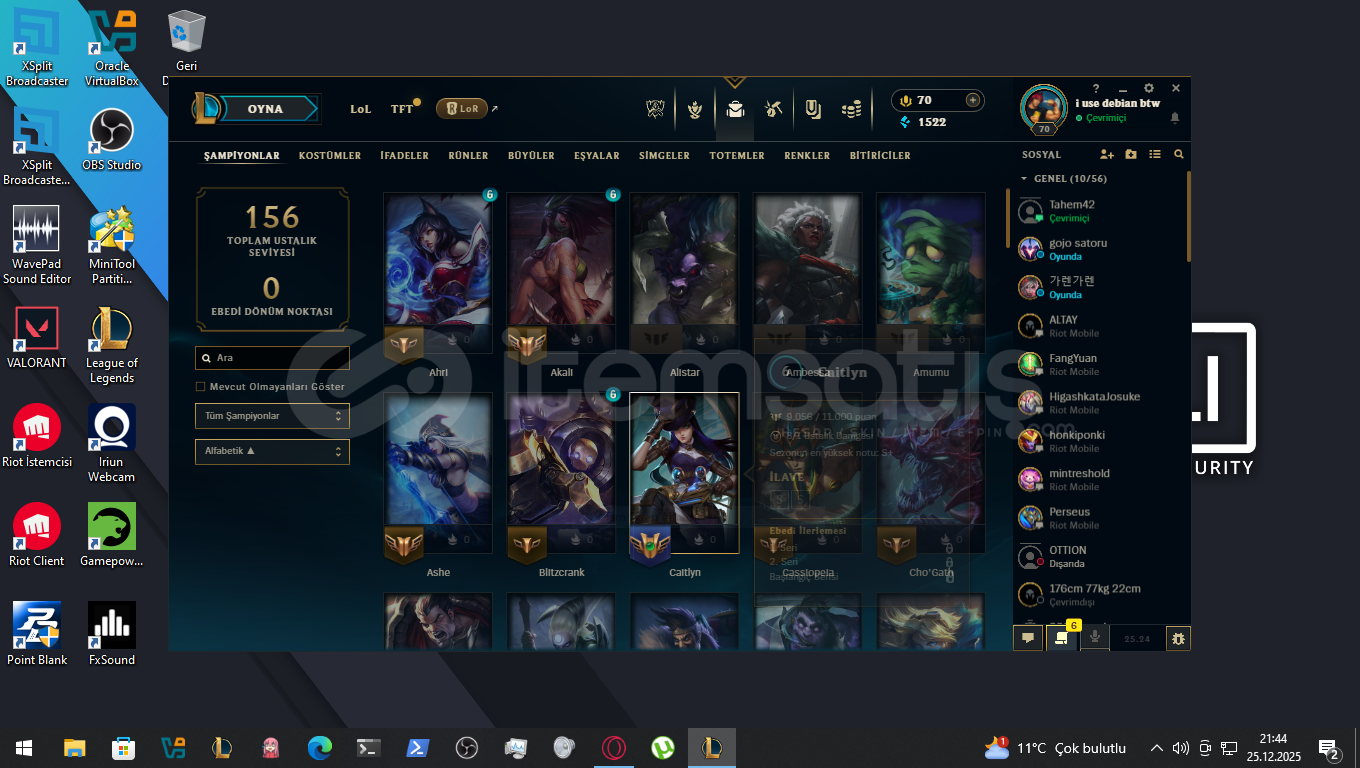Switch to the EŞYALAR tab
The height and width of the screenshot is (768, 1360).
(x=597, y=156)
